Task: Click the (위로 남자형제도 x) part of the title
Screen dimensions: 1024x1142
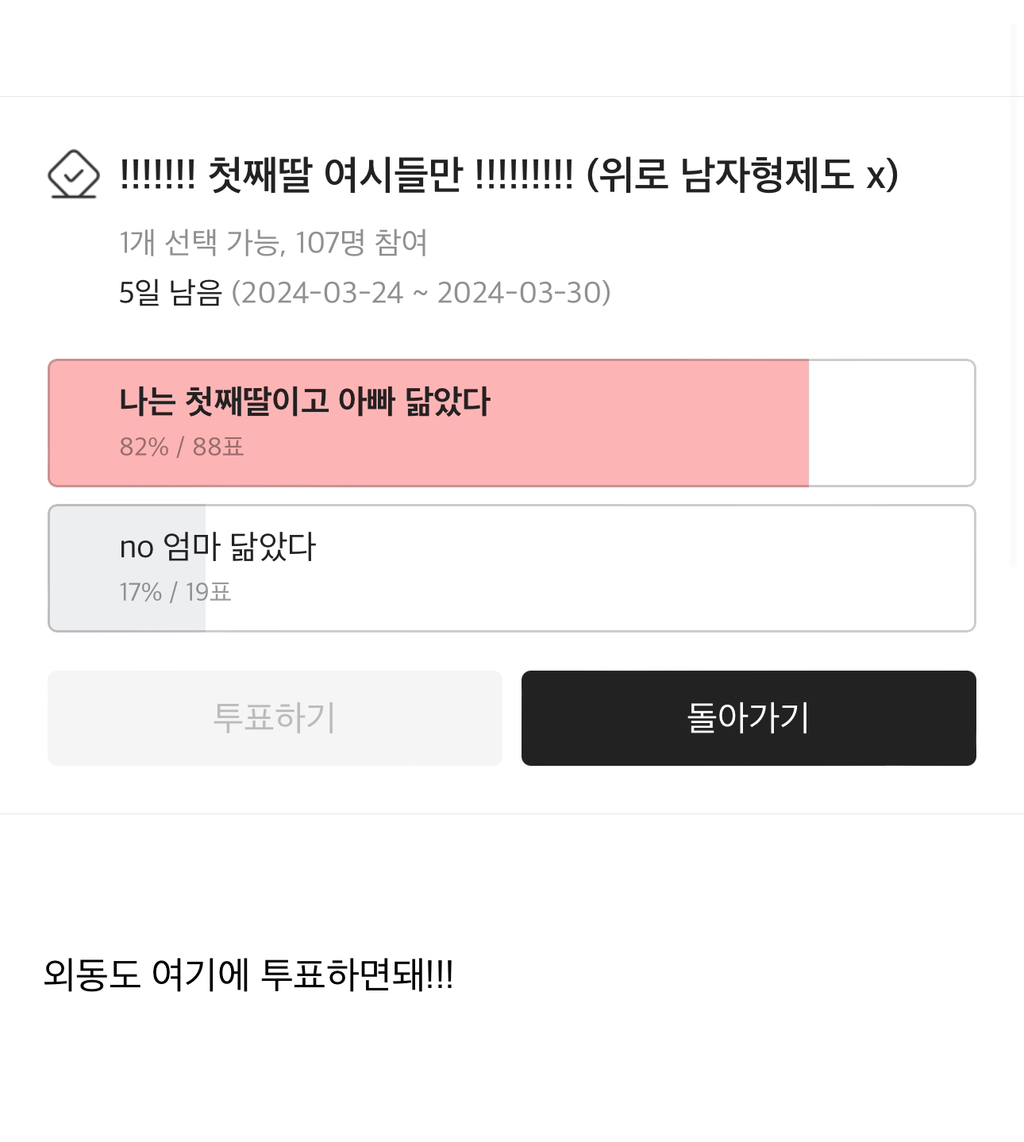Action: coord(742,176)
